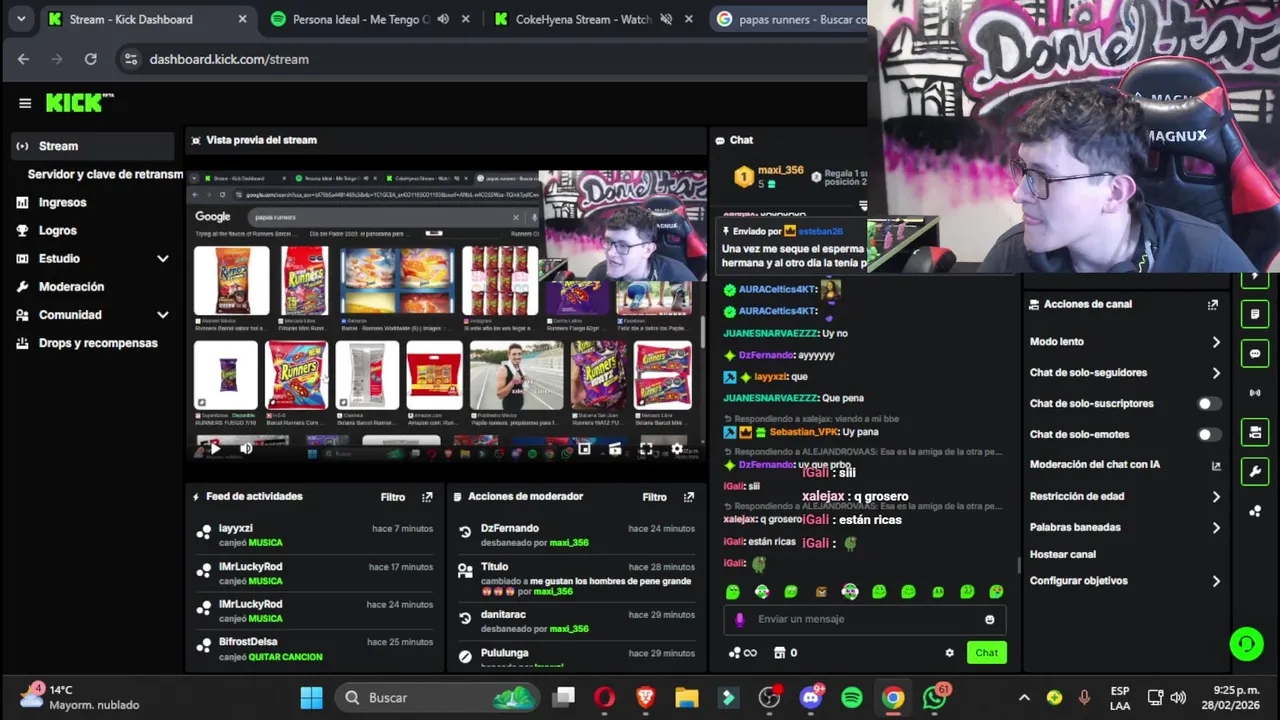Play the stream preview video
The image size is (1280, 720).
tap(214, 449)
